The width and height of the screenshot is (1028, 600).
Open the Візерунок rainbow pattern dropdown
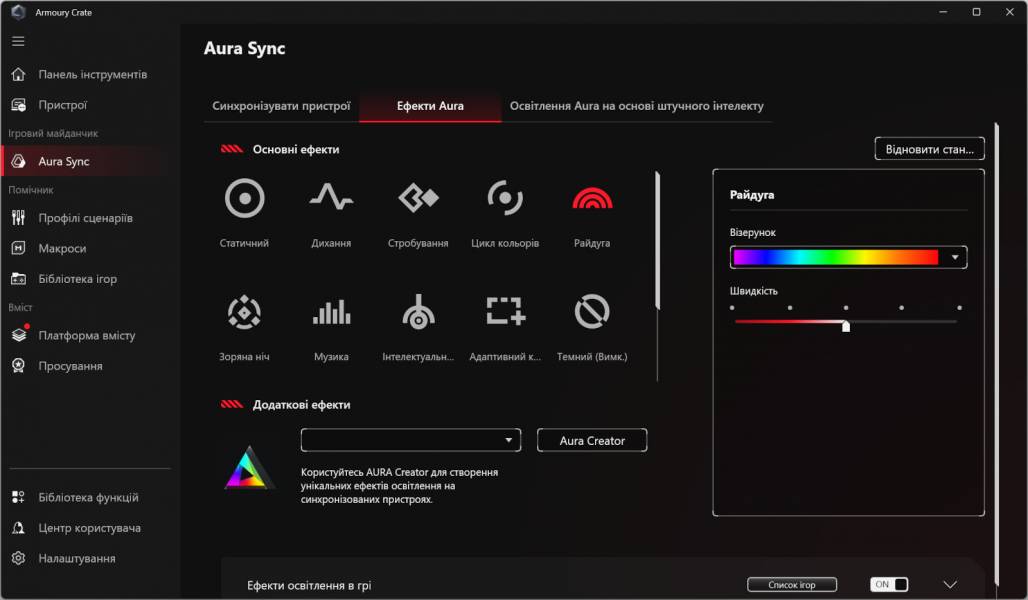[848, 257]
